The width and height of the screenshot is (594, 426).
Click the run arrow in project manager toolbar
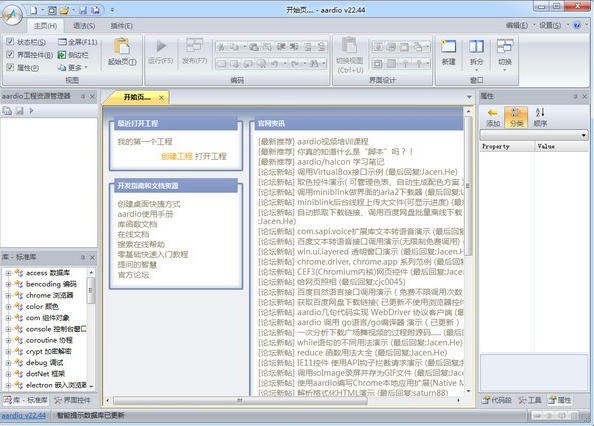pyautogui.click(x=31, y=111)
